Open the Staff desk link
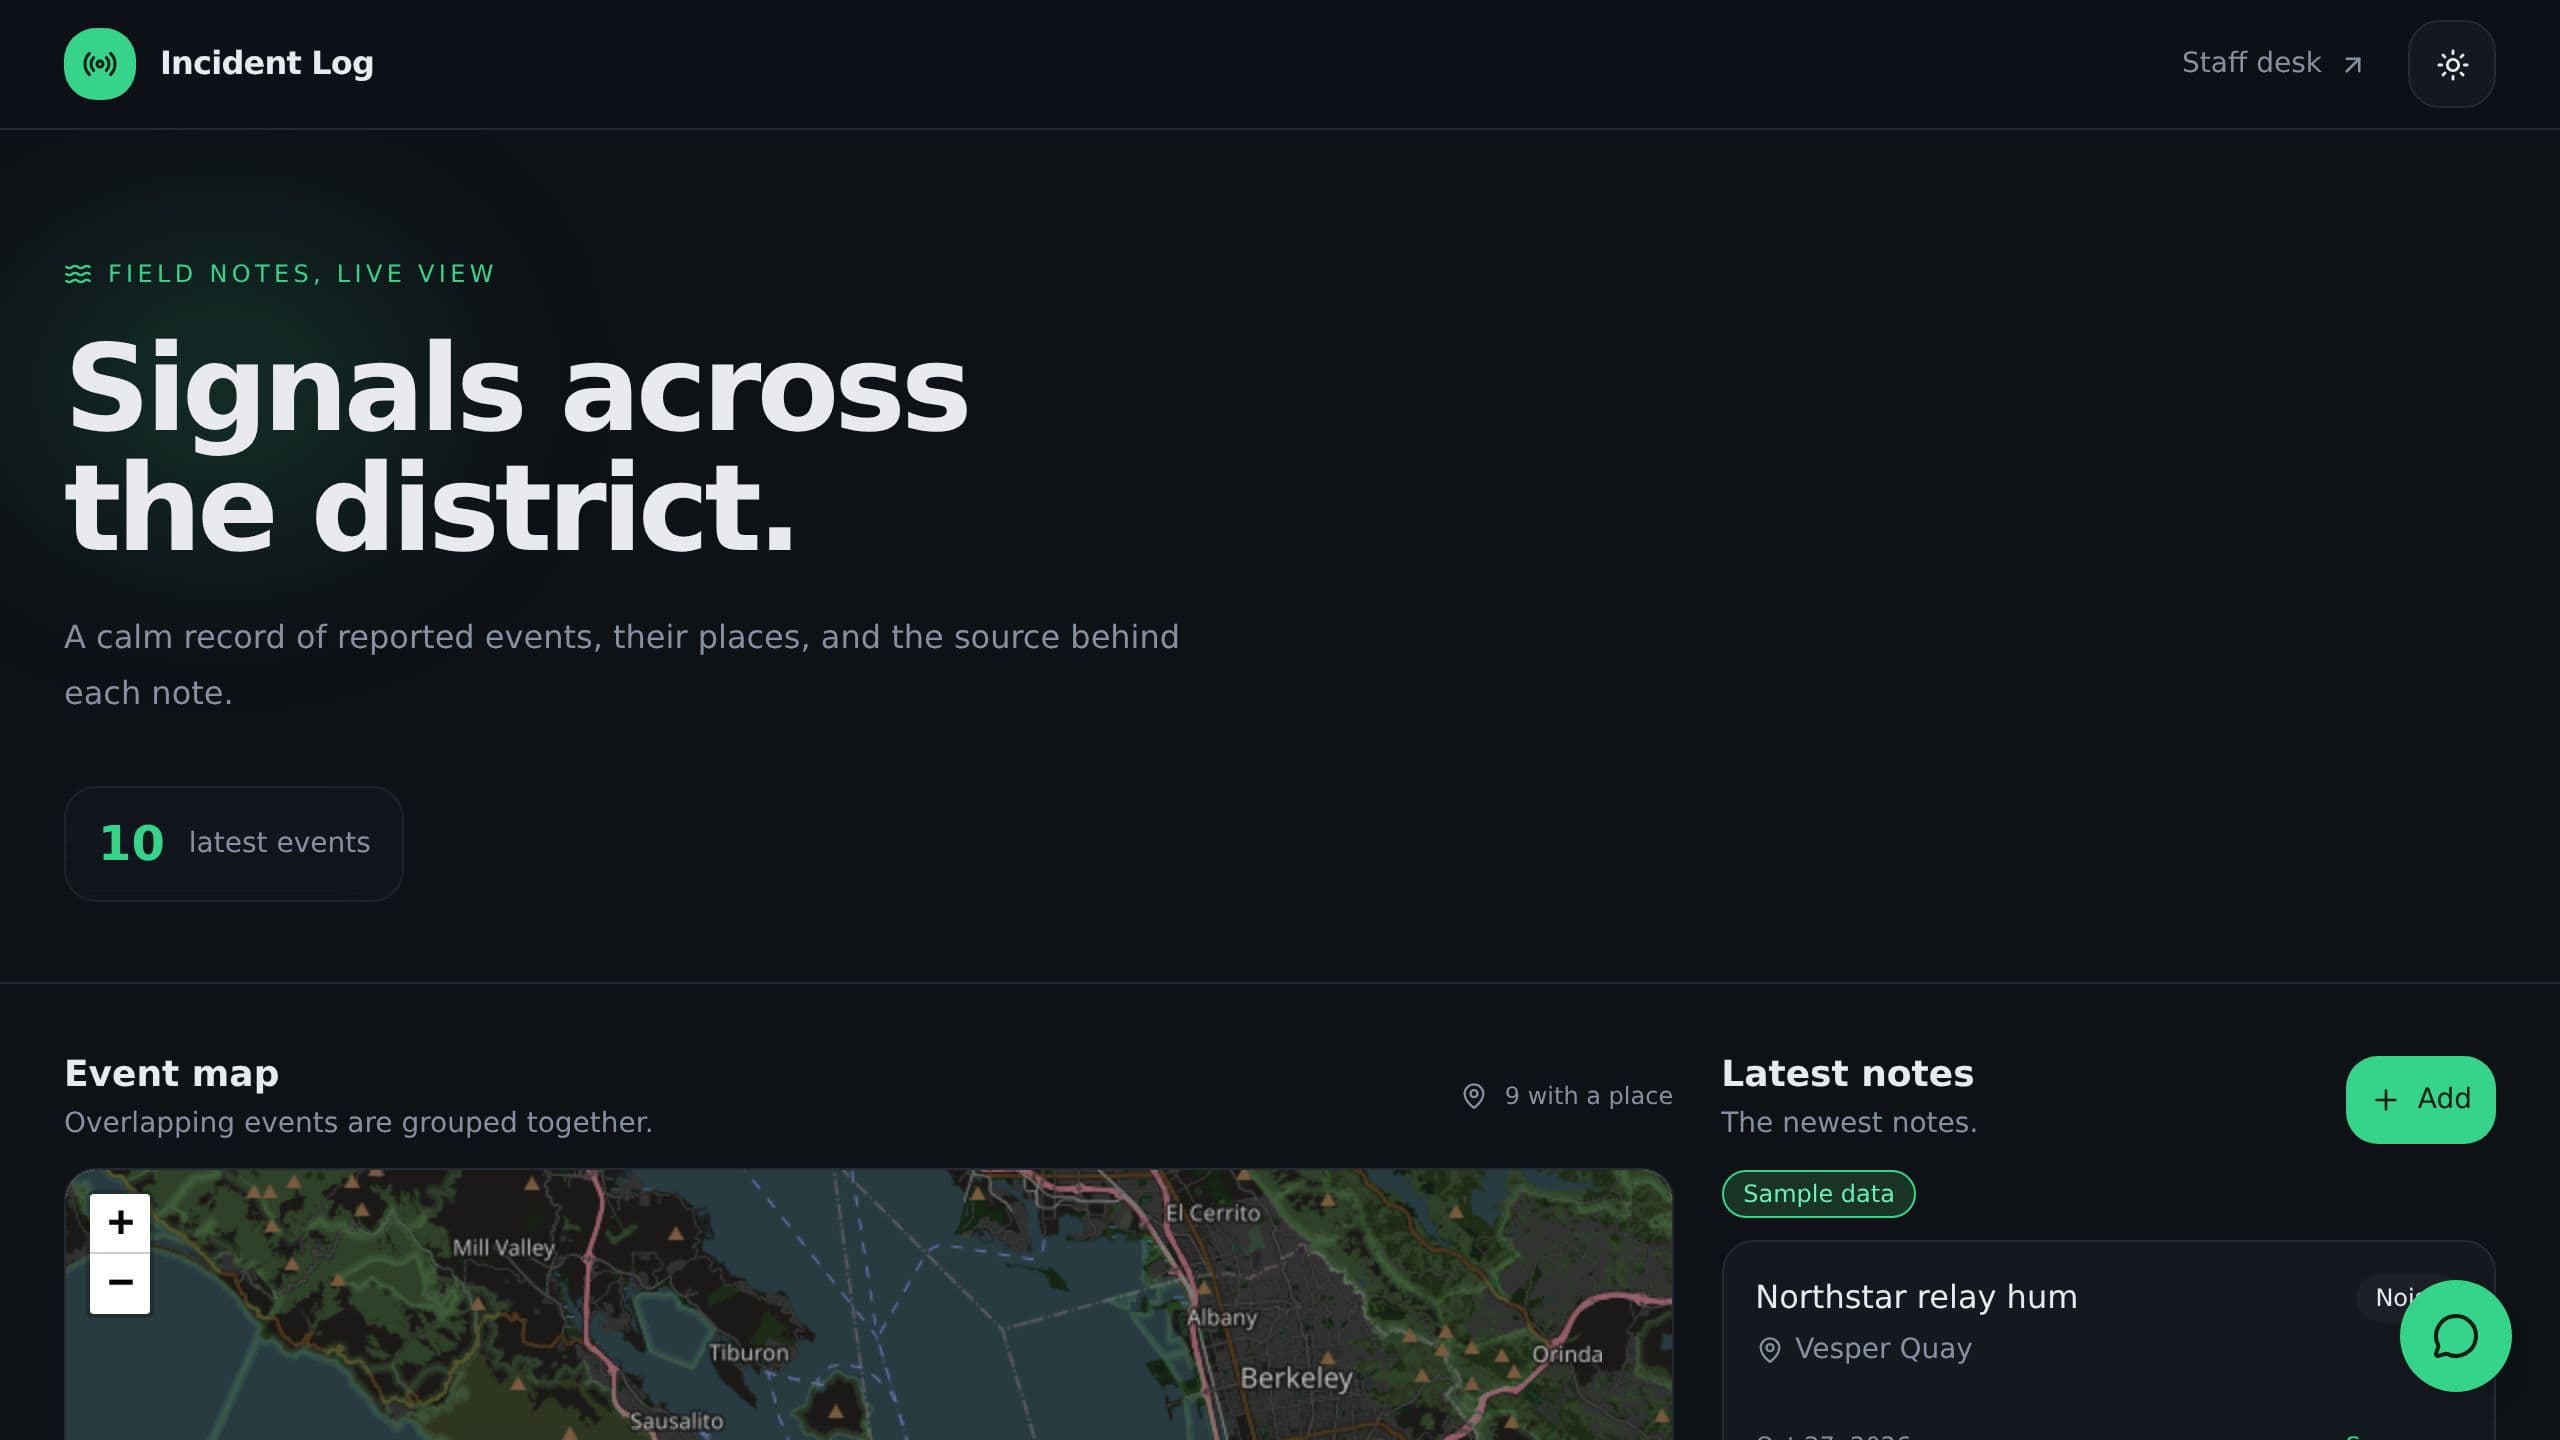The height and width of the screenshot is (1440, 2560). (2272, 63)
